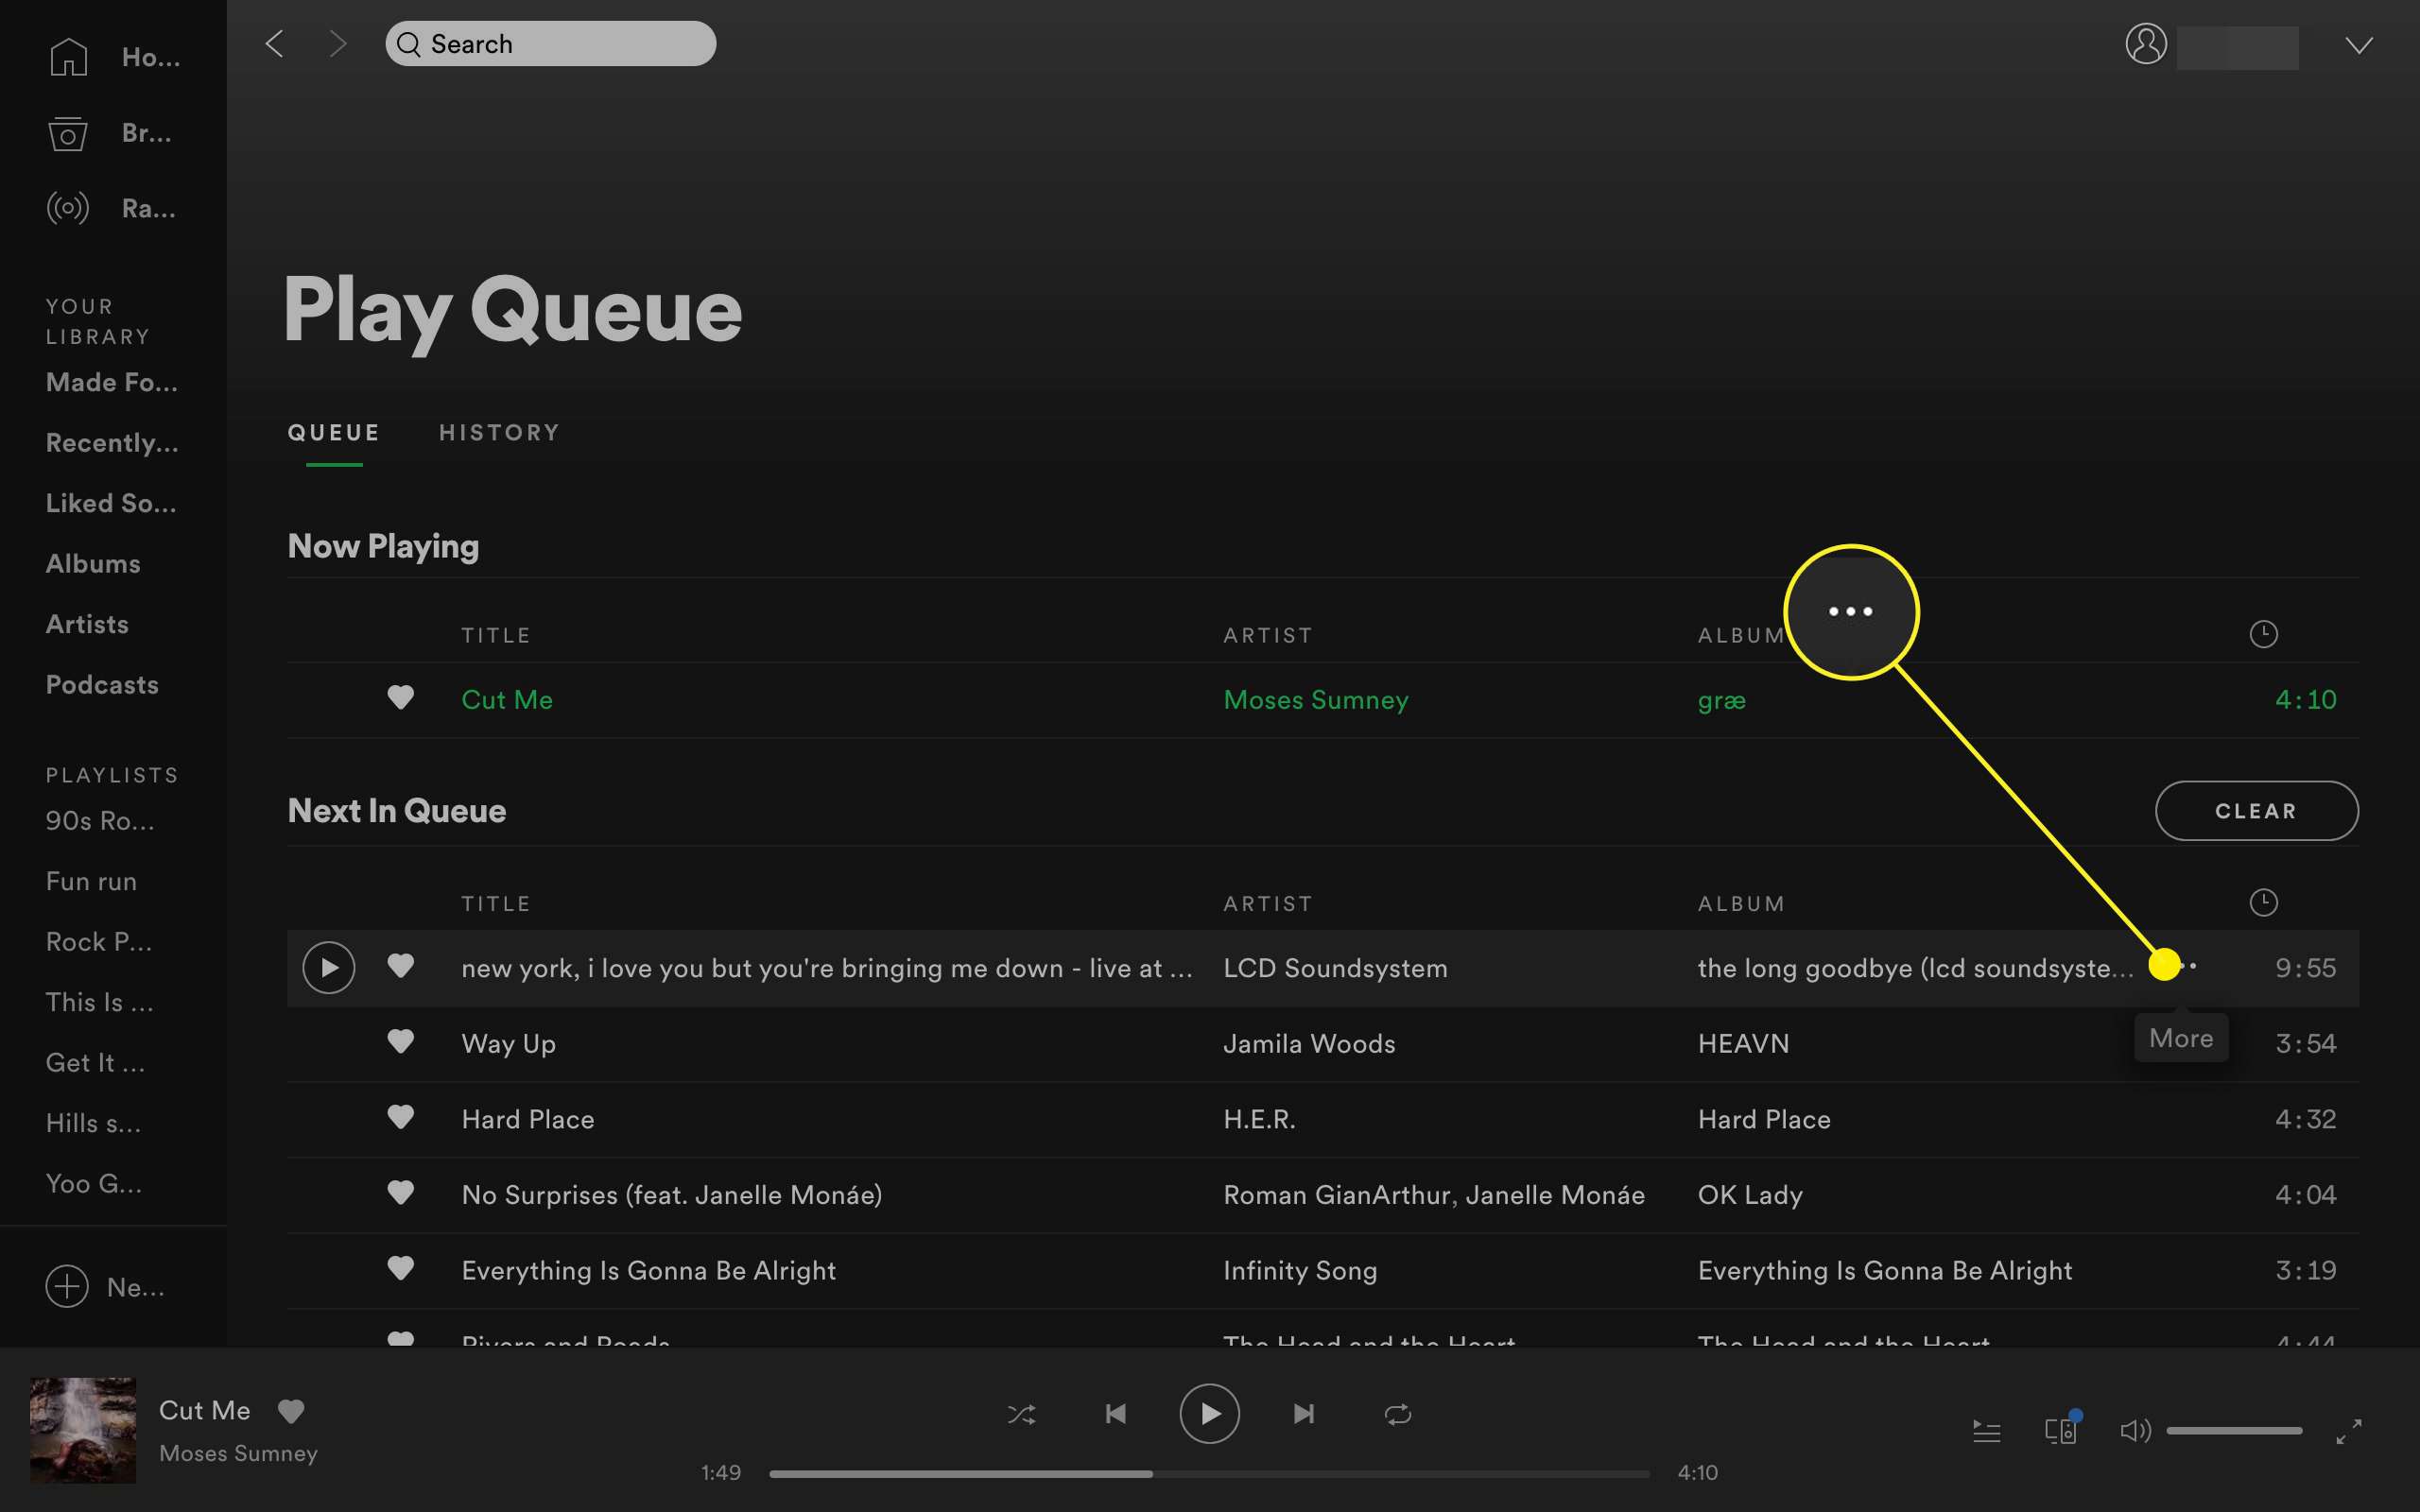
Task: Click the connect to device icon
Action: pyautogui.click(x=2061, y=1429)
